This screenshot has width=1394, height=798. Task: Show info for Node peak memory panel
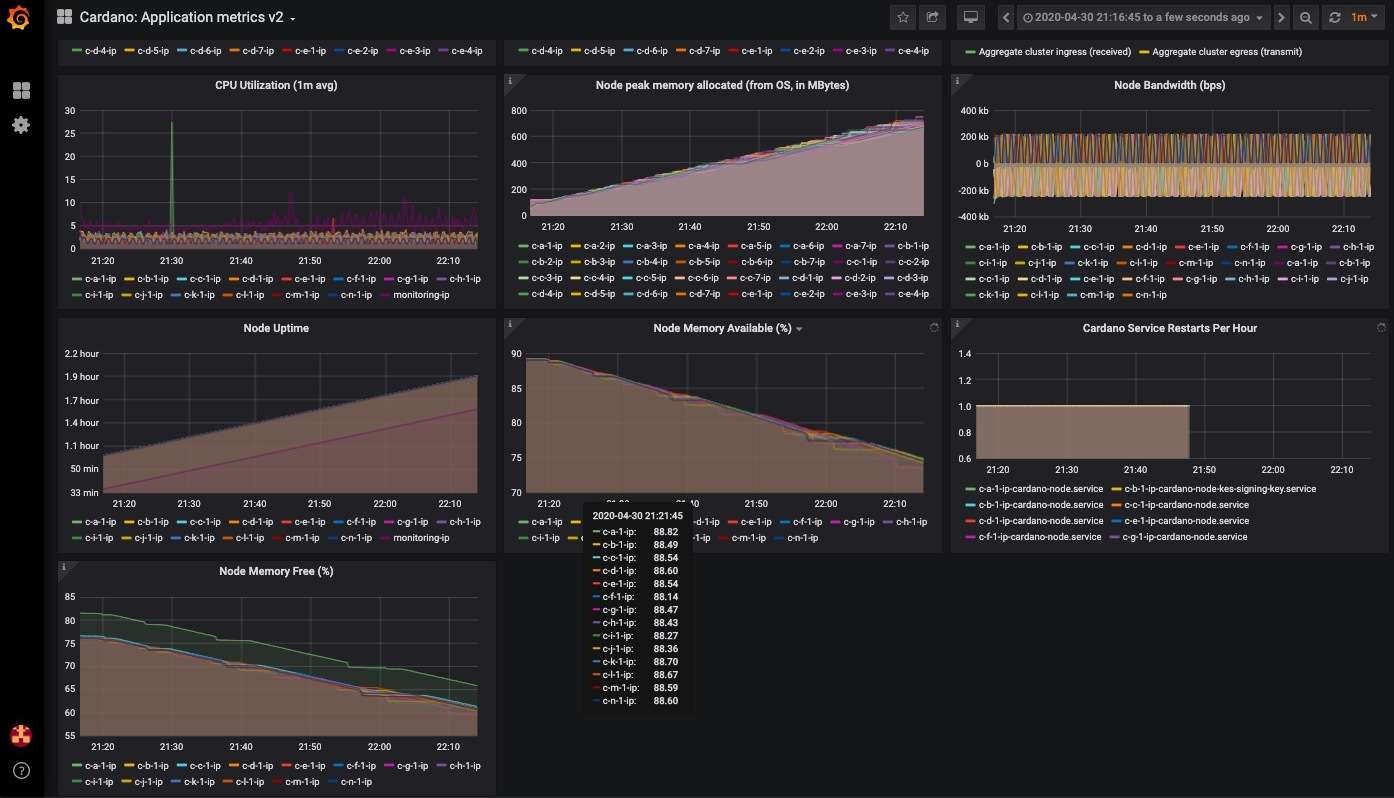click(x=511, y=81)
